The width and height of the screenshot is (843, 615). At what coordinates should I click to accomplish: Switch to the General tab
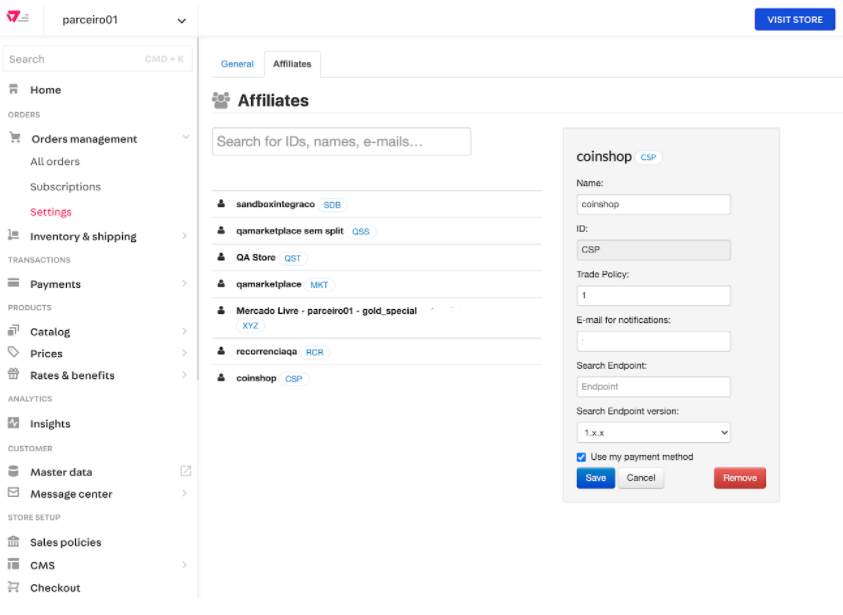tap(237, 64)
